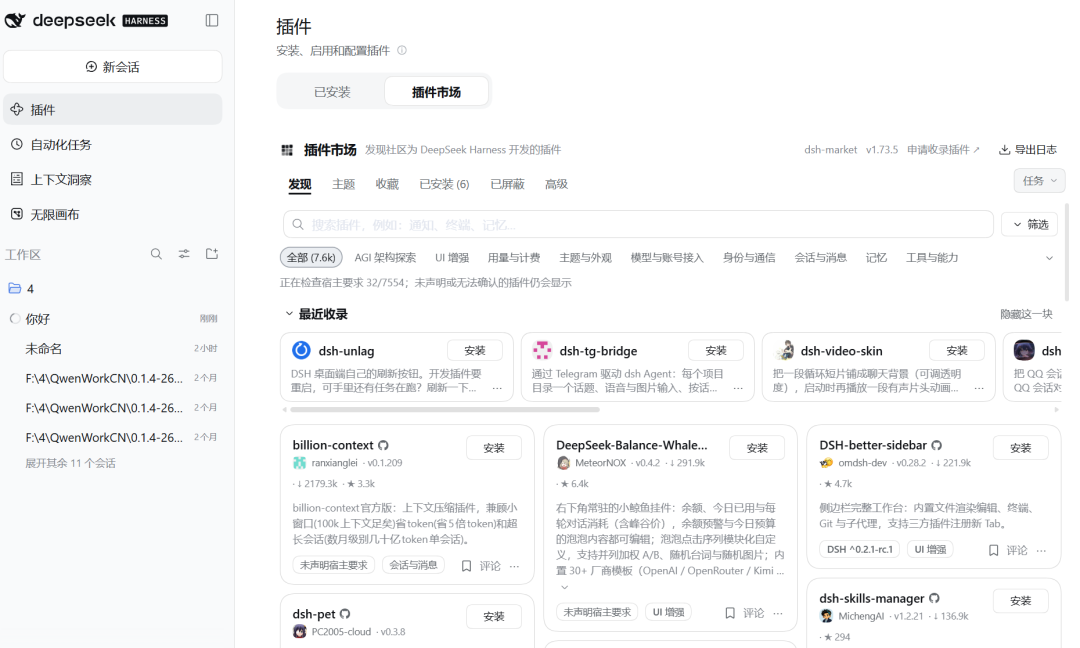Open the workspace folder 4
The height and width of the screenshot is (648, 1080).
pos(112,289)
